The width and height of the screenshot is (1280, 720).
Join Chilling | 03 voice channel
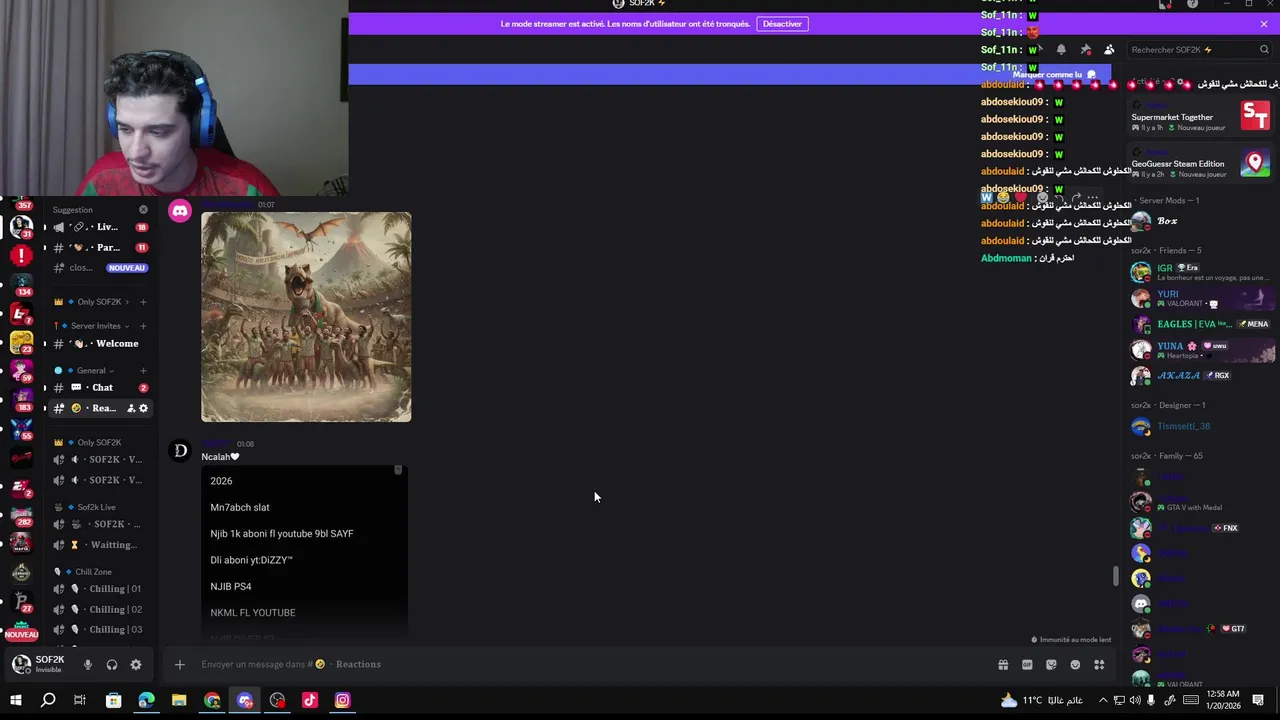(102, 629)
